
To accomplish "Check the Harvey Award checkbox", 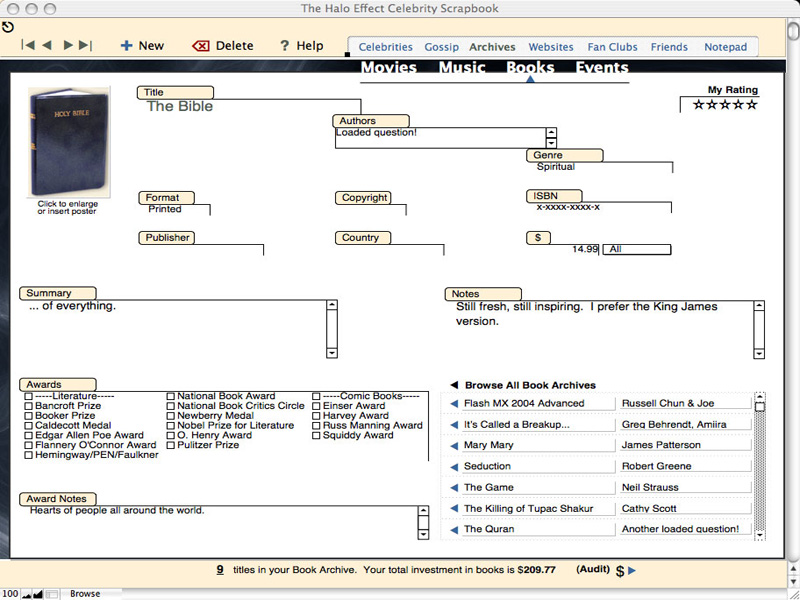I will click(316, 416).
